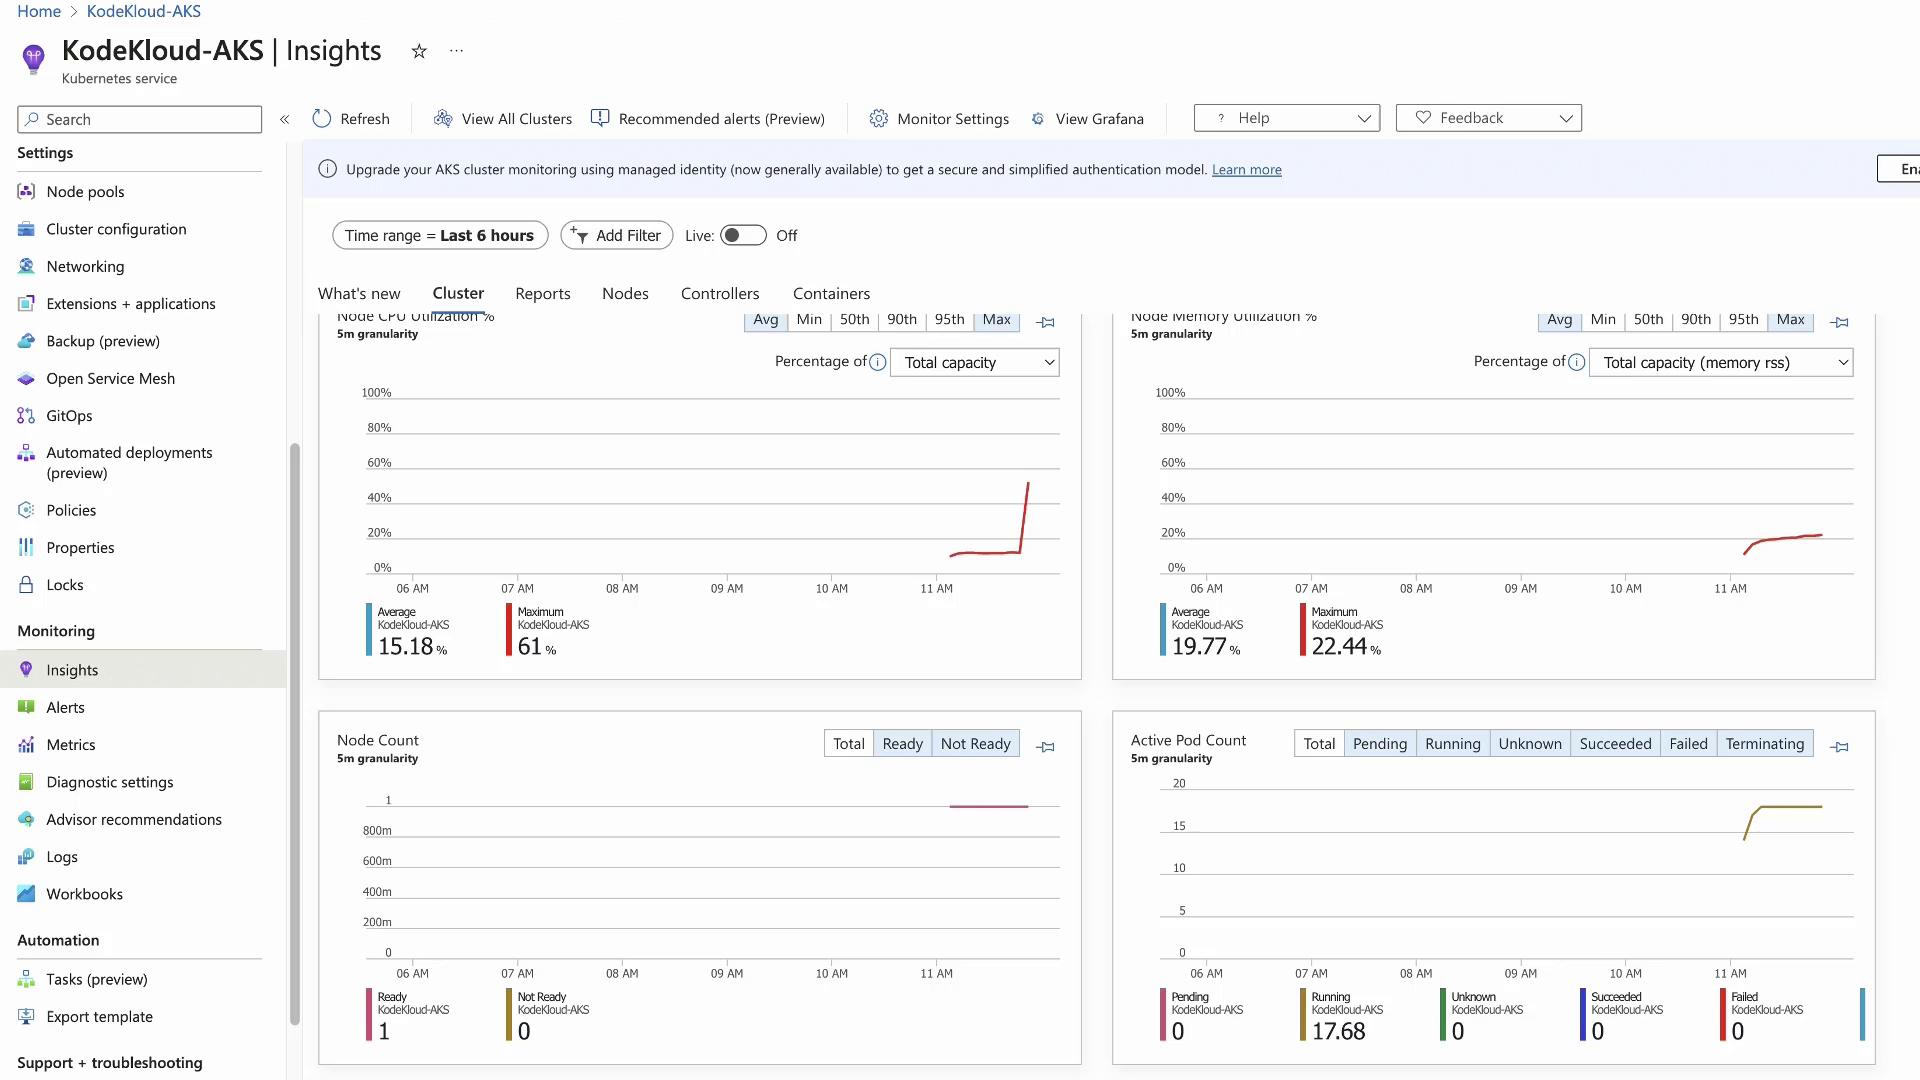Toggle the Not Ready node count filter
Viewport: 1920px width, 1080px height.
tap(975, 743)
